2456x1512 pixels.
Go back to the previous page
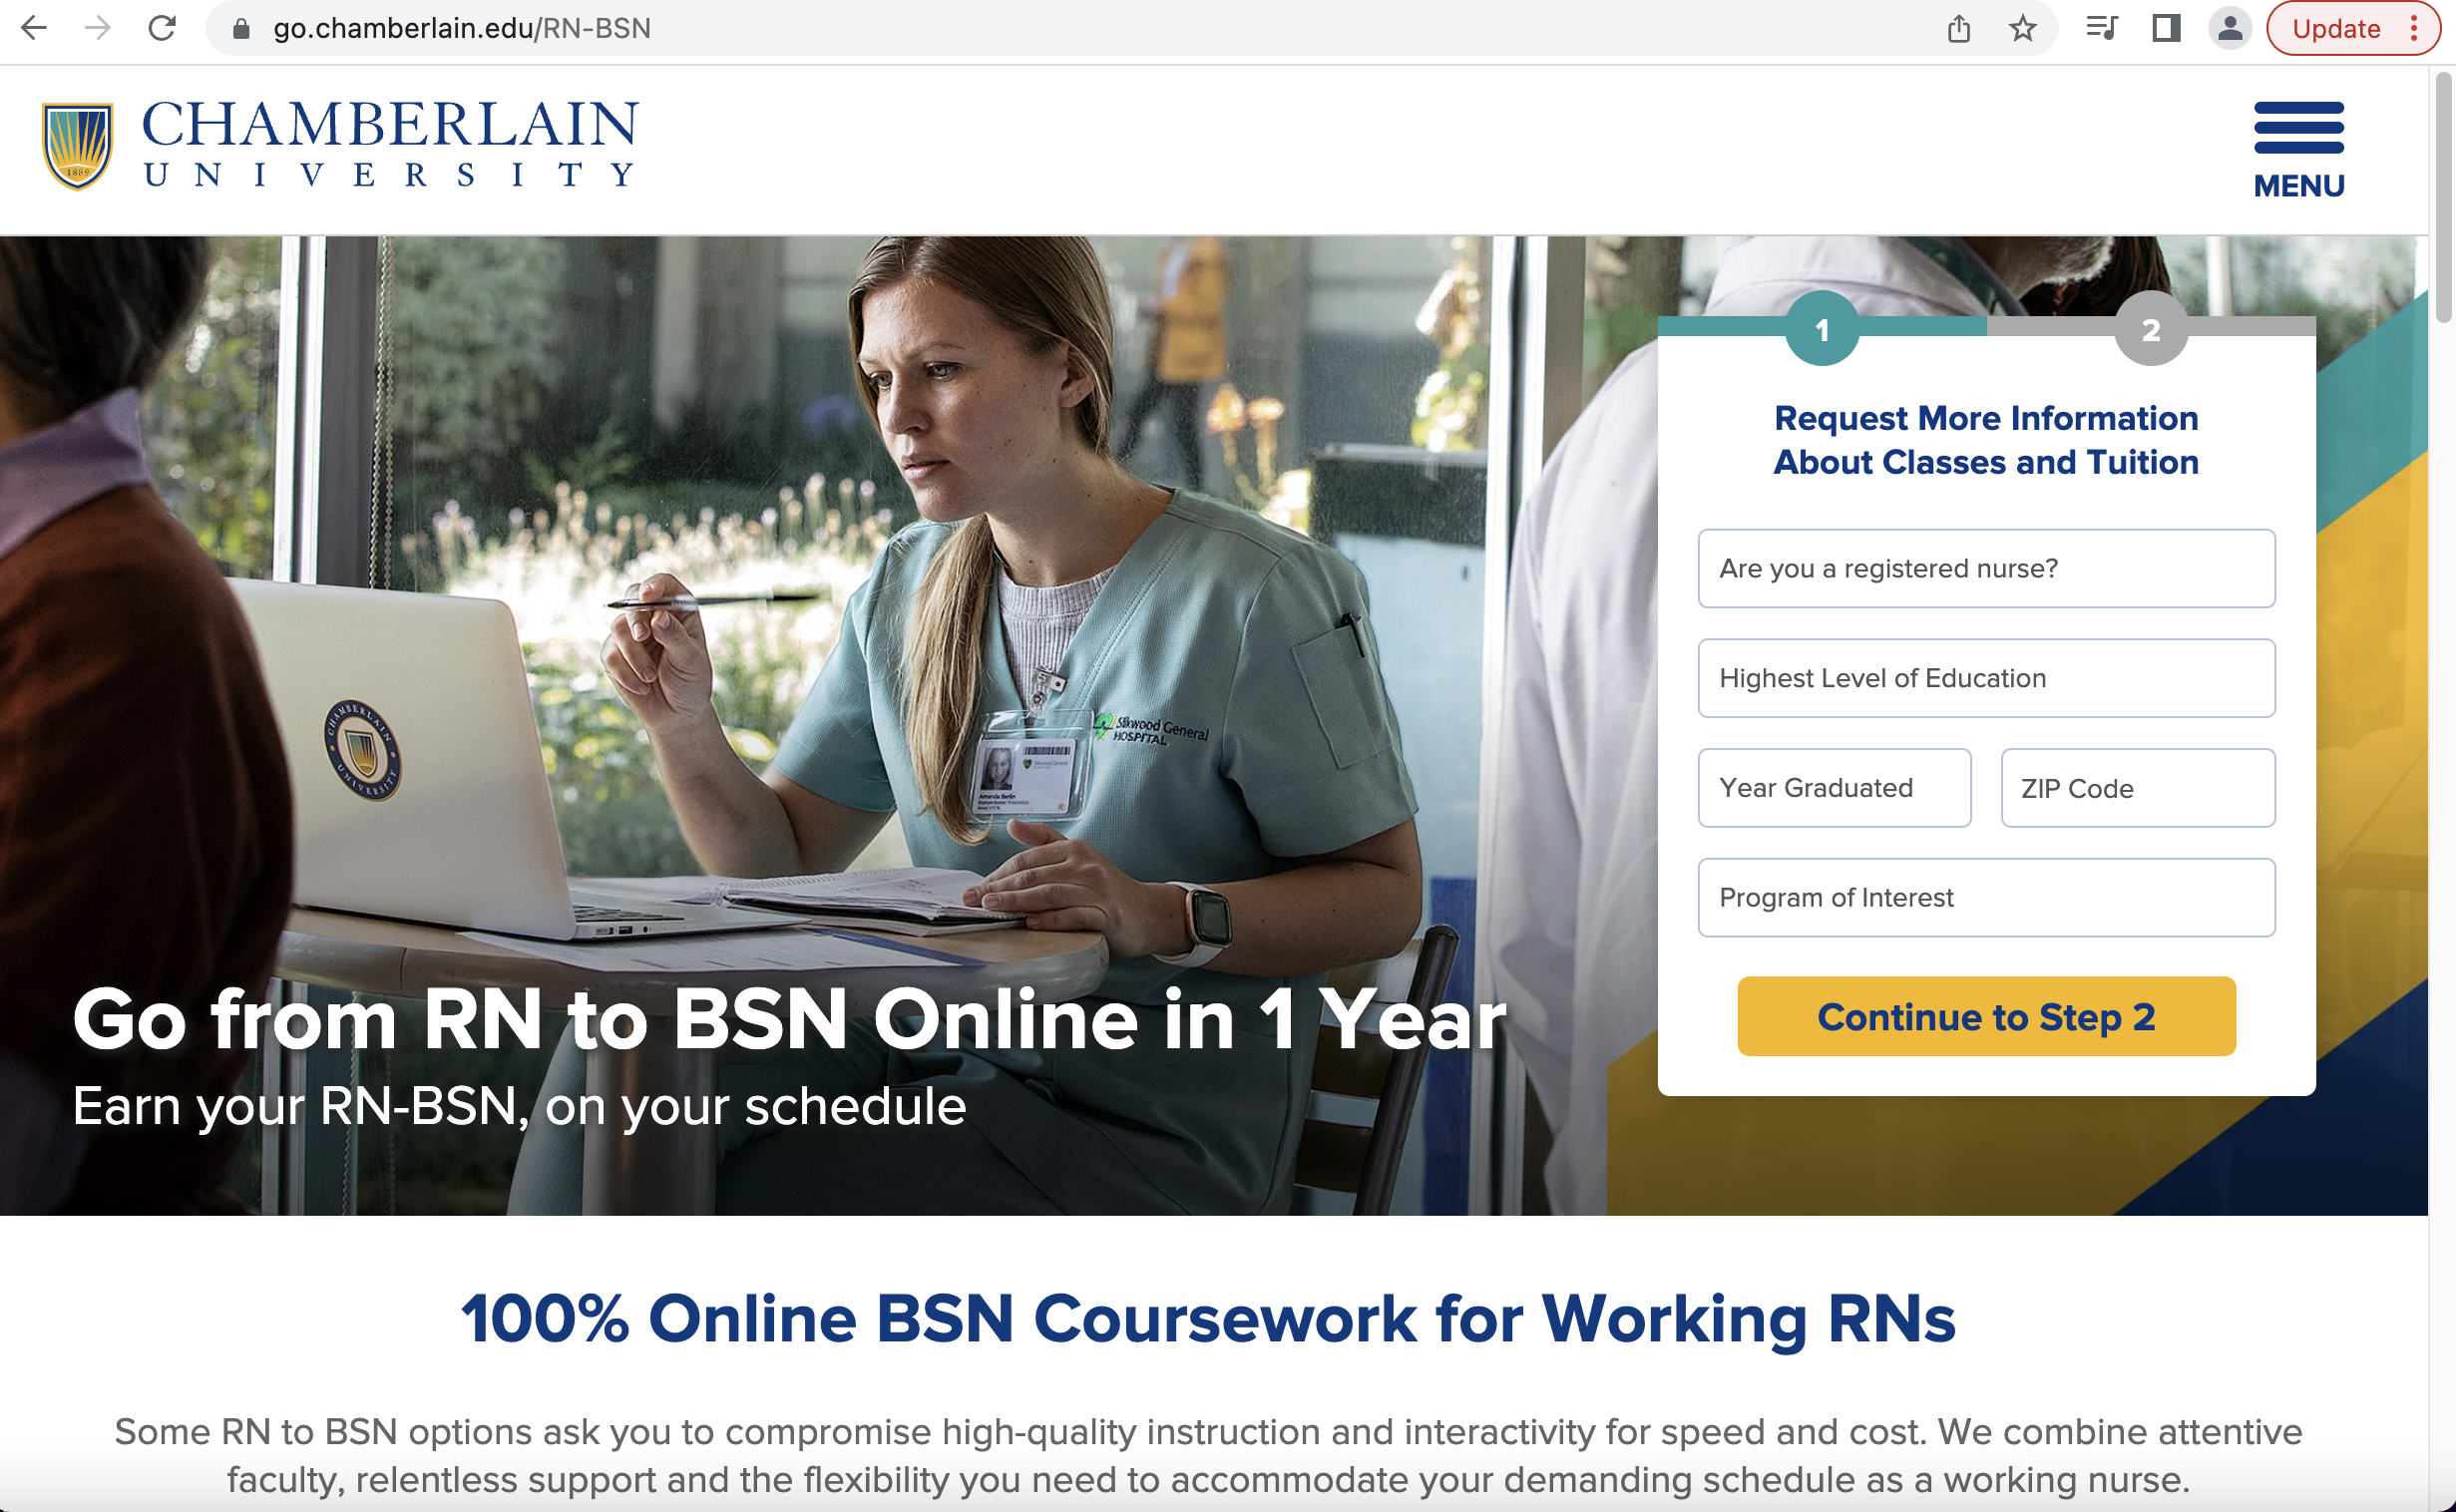point(34,28)
